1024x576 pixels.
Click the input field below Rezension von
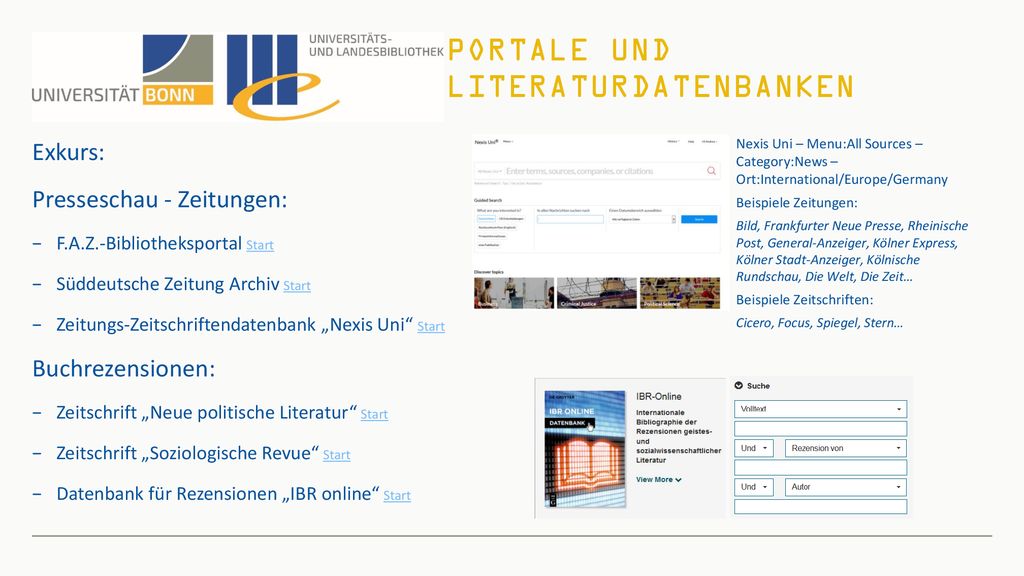pos(820,468)
